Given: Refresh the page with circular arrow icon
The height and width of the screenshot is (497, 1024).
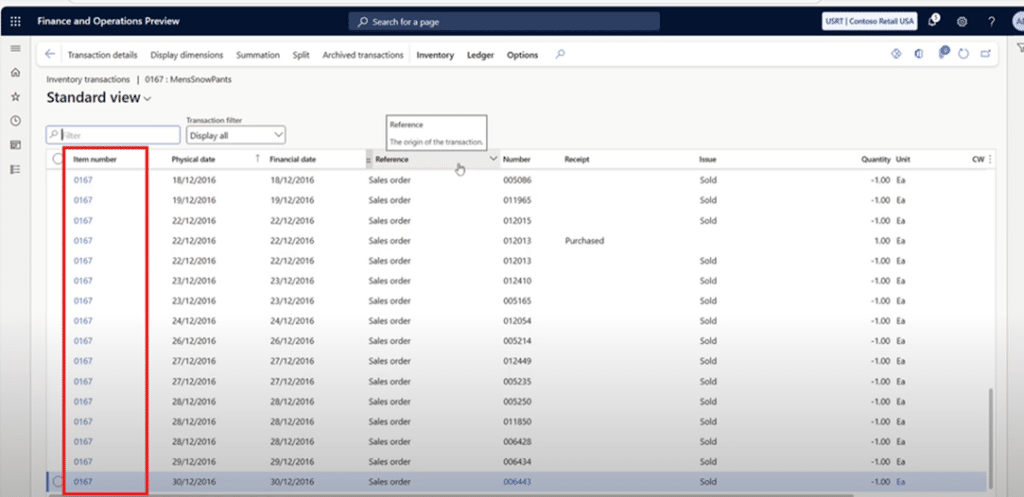Looking at the screenshot, I should click(963, 54).
